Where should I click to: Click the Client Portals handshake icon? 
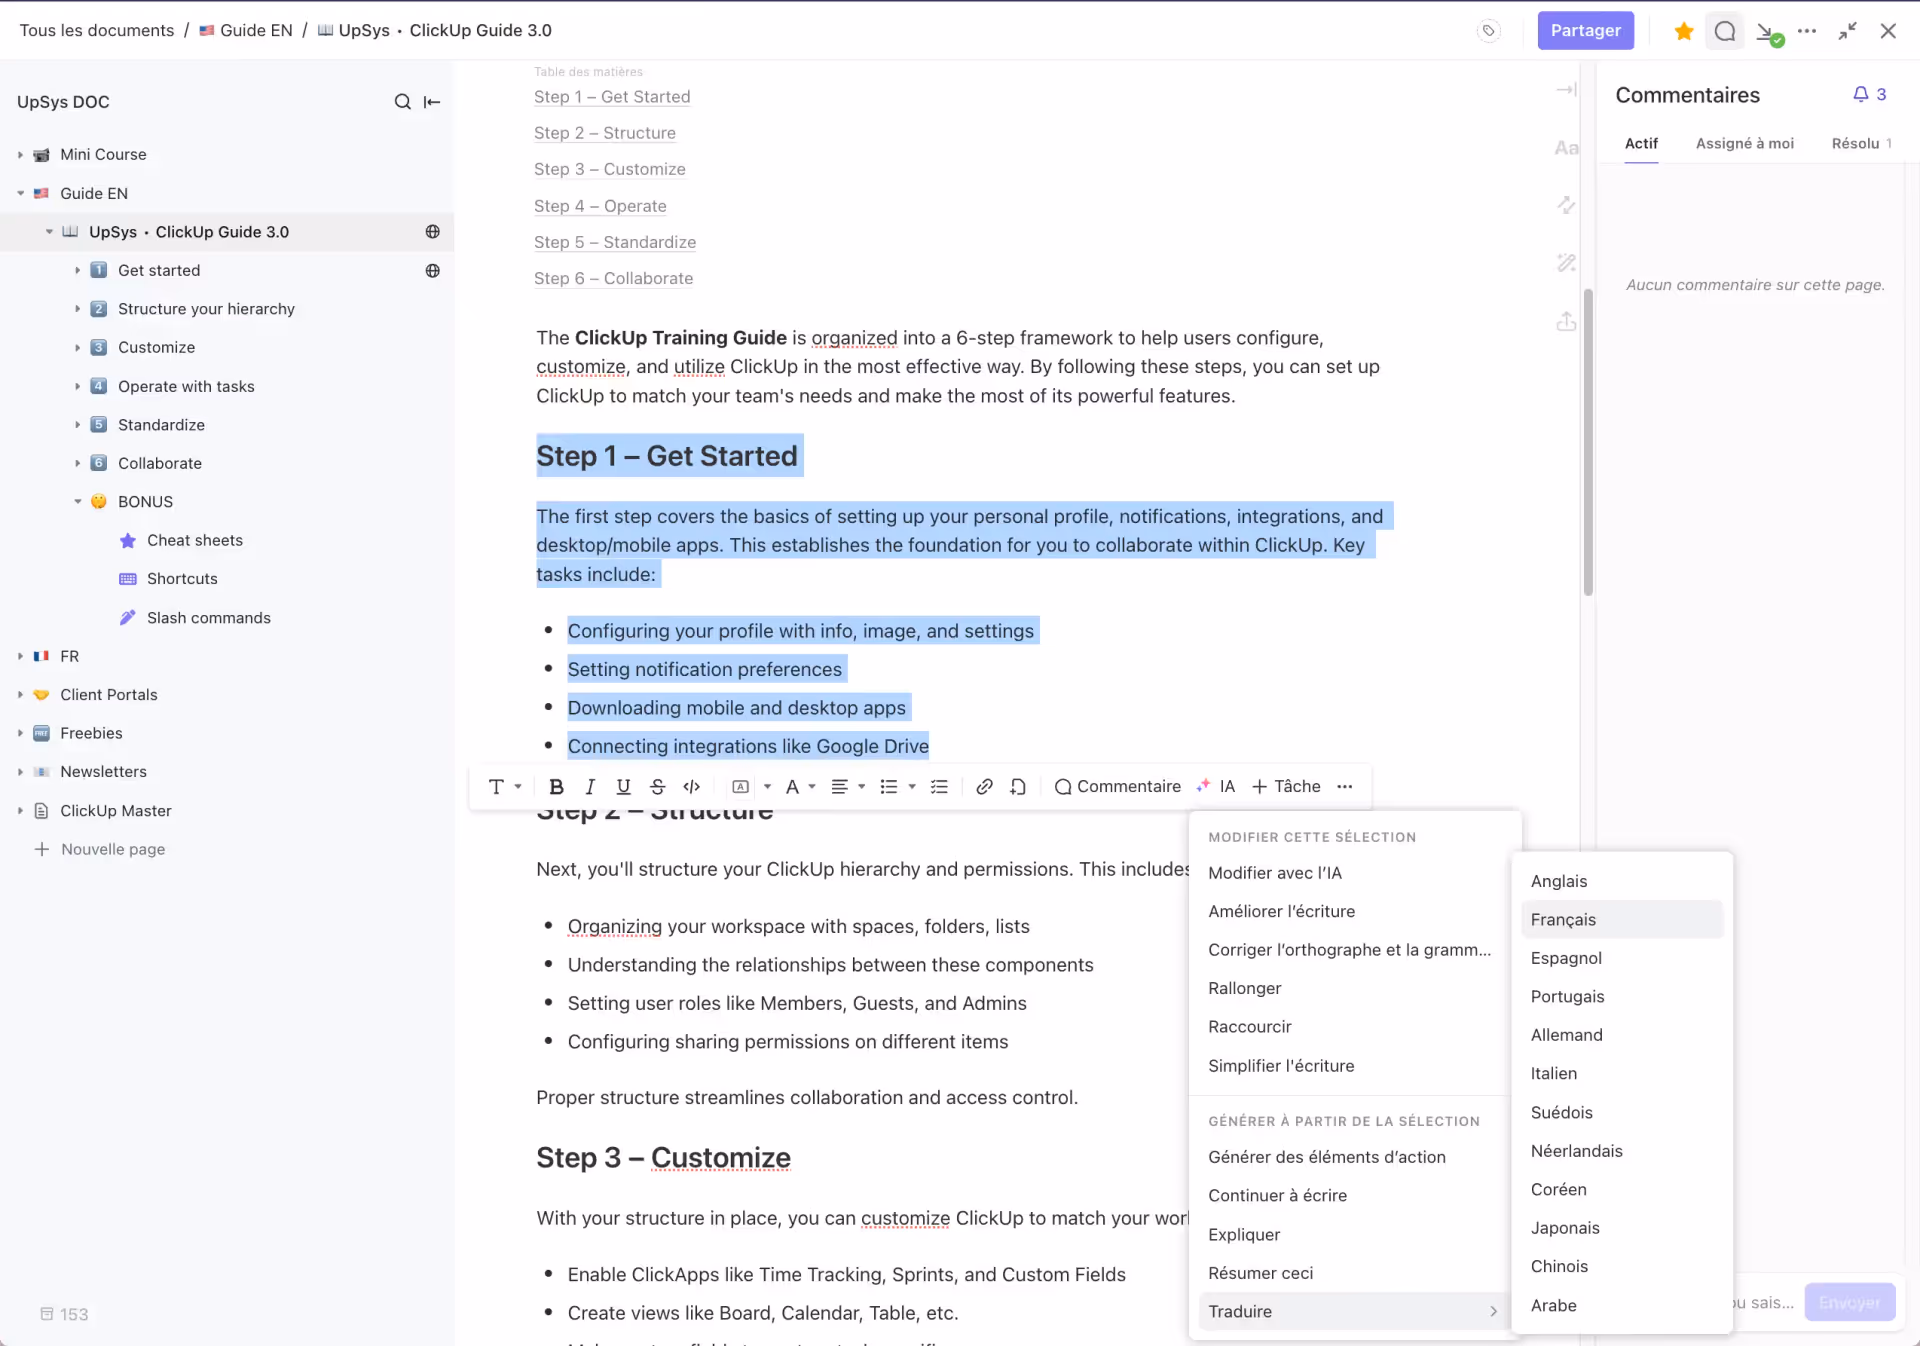41,695
